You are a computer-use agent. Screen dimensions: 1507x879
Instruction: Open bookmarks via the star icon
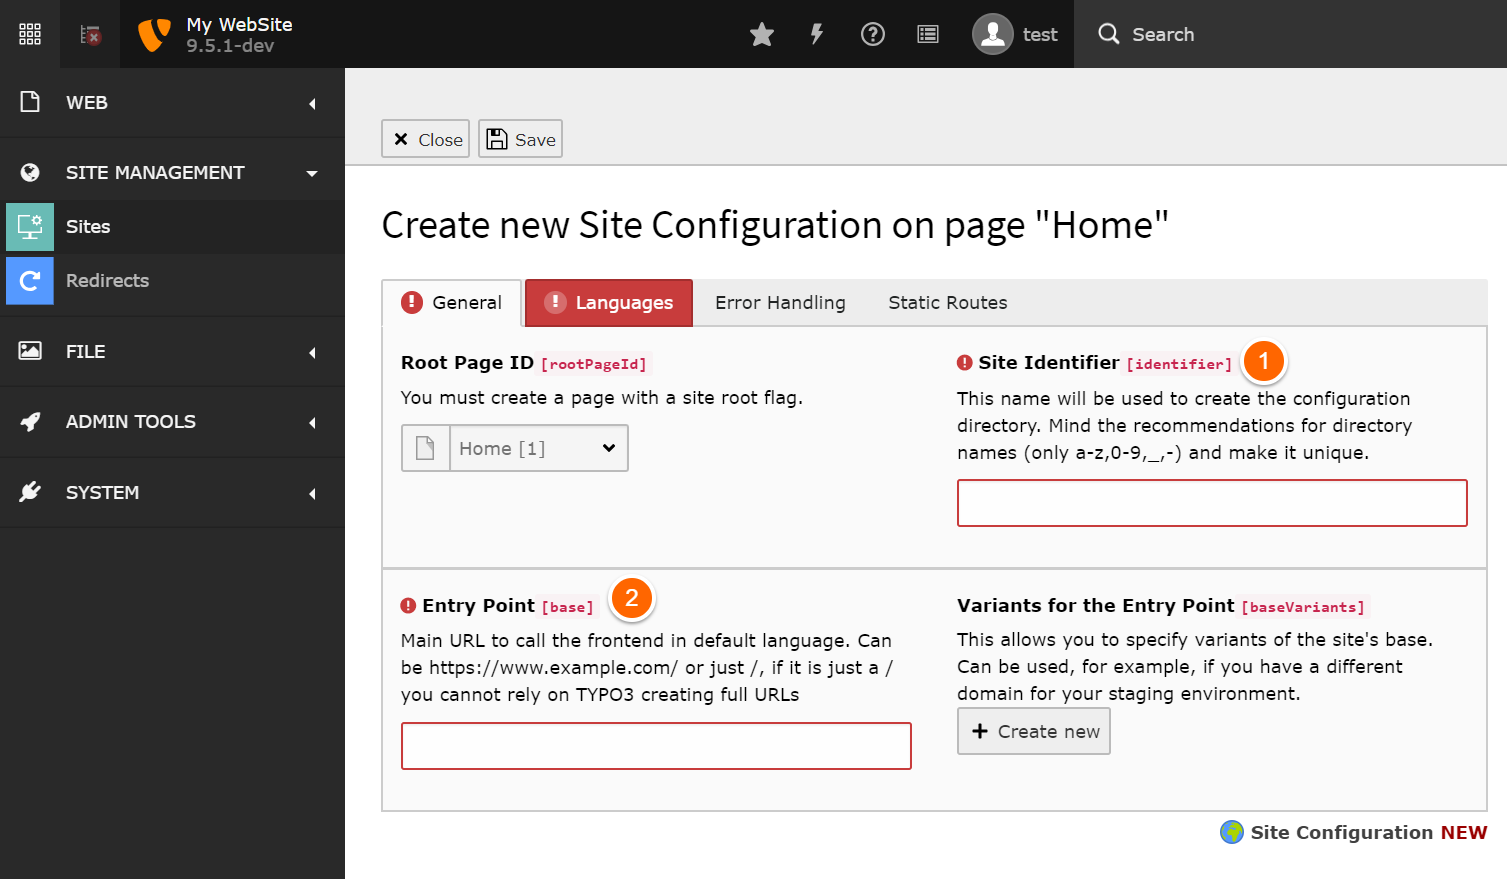(761, 33)
